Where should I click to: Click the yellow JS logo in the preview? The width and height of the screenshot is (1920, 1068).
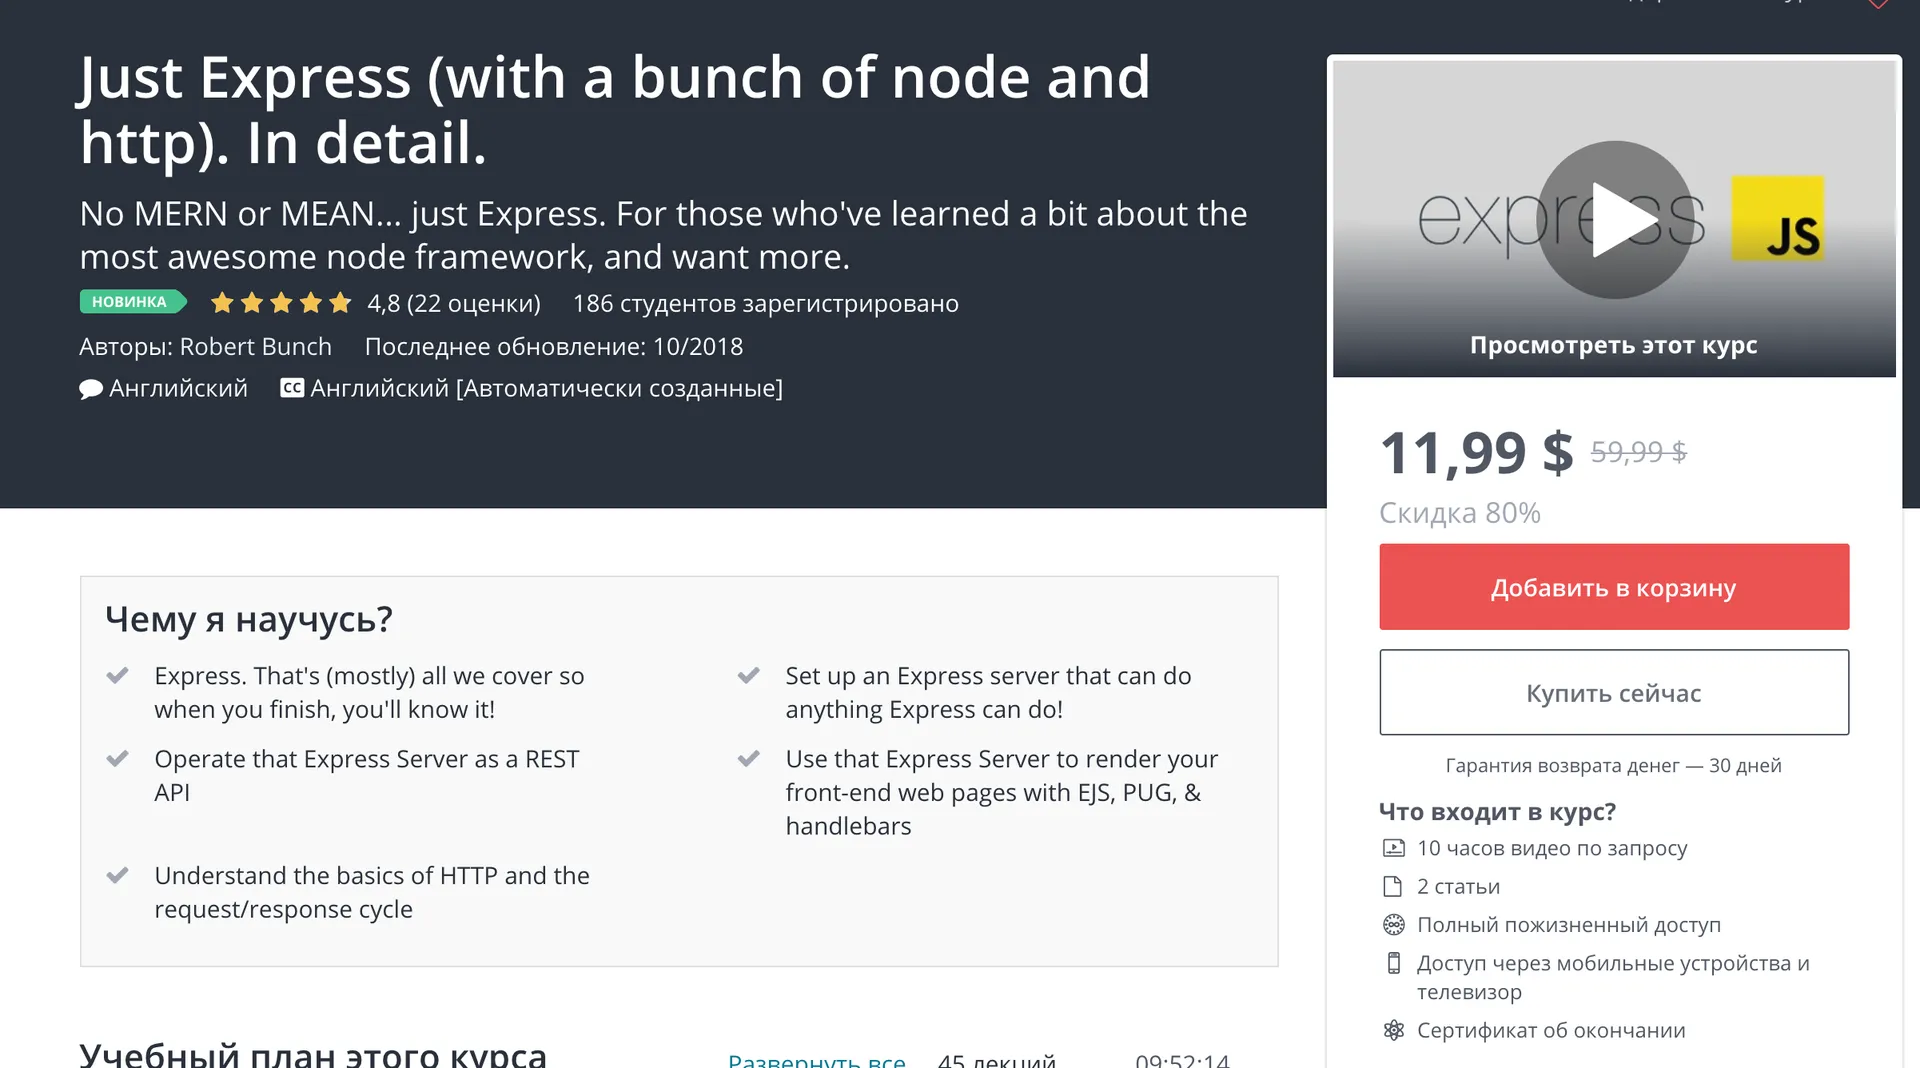[1778, 219]
